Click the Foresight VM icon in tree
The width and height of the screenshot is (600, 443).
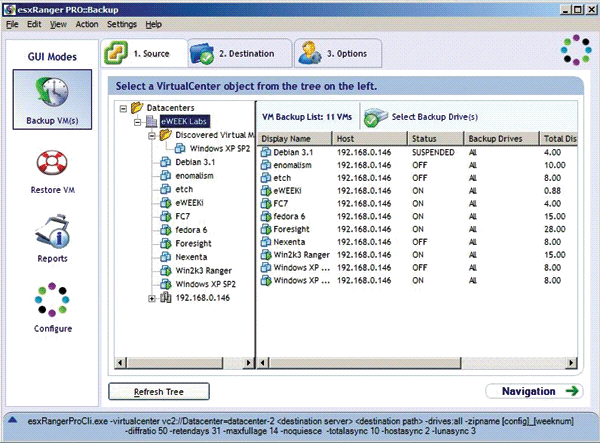click(x=166, y=243)
